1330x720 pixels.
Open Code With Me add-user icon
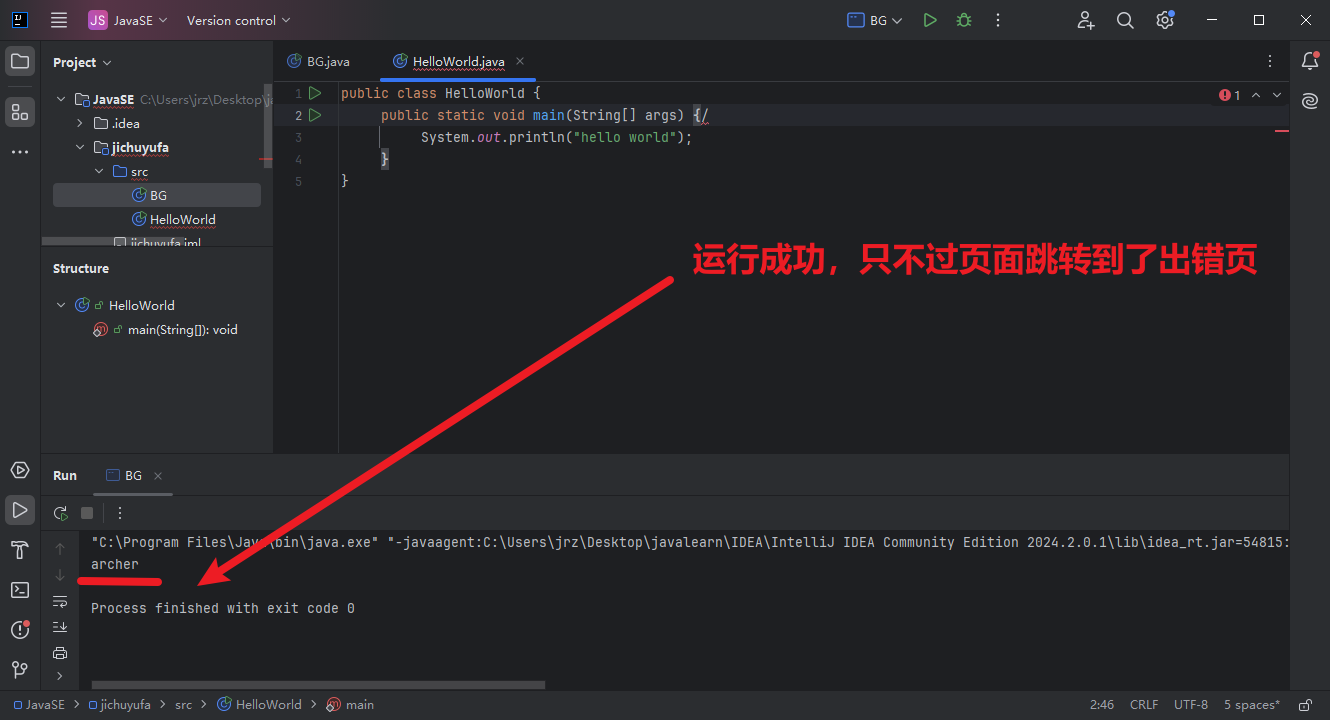coord(1086,20)
